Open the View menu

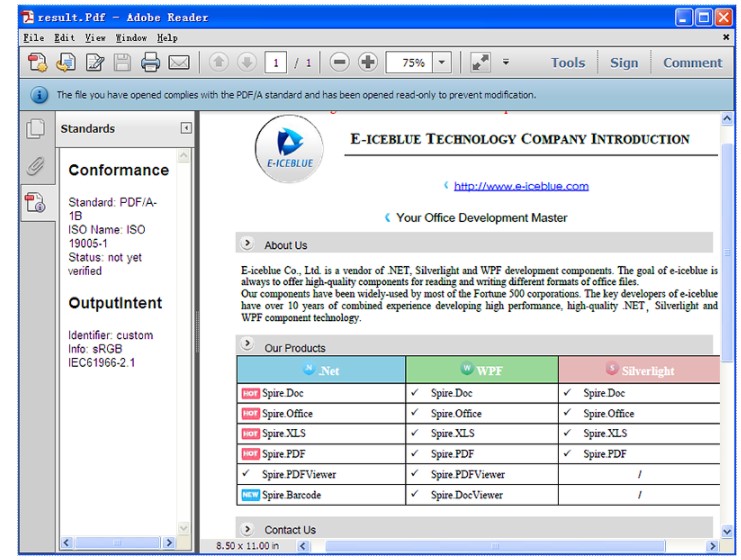(x=95, y=38)
